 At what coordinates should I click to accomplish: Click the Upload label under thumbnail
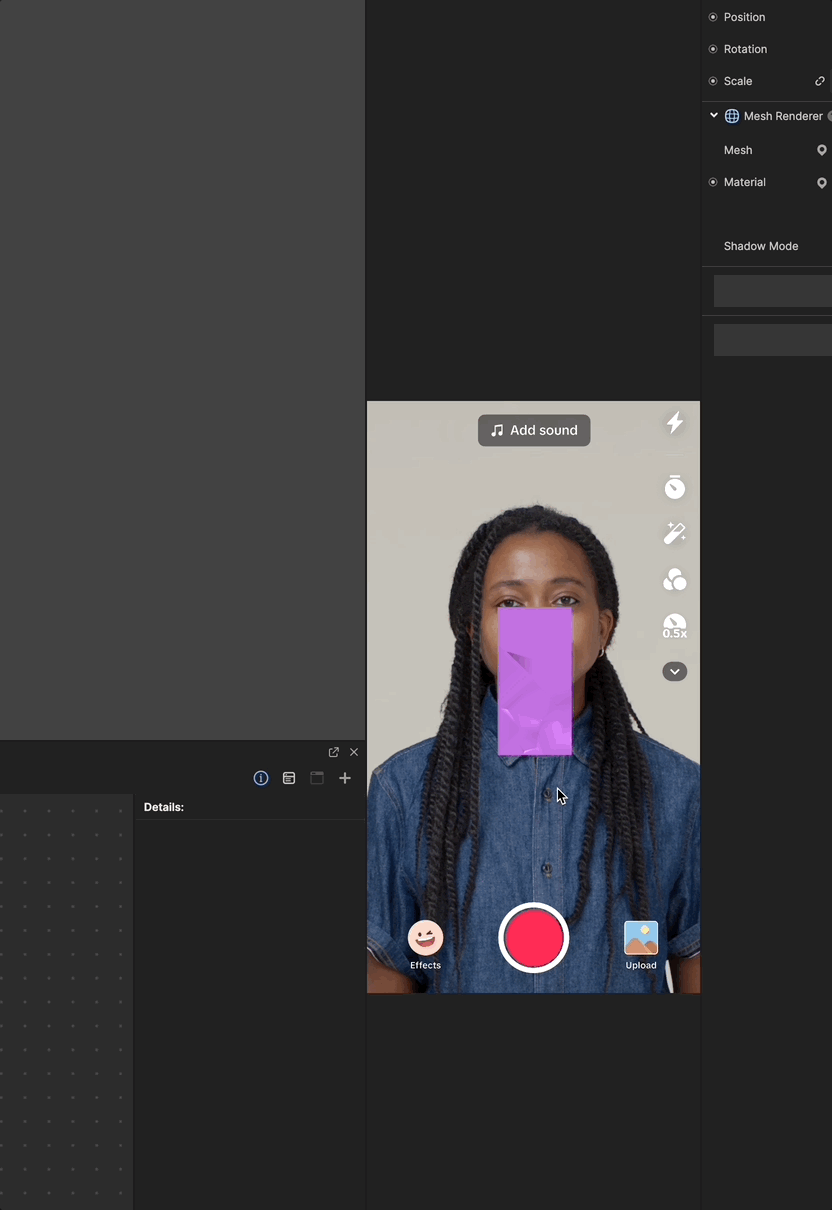(641, 965)
